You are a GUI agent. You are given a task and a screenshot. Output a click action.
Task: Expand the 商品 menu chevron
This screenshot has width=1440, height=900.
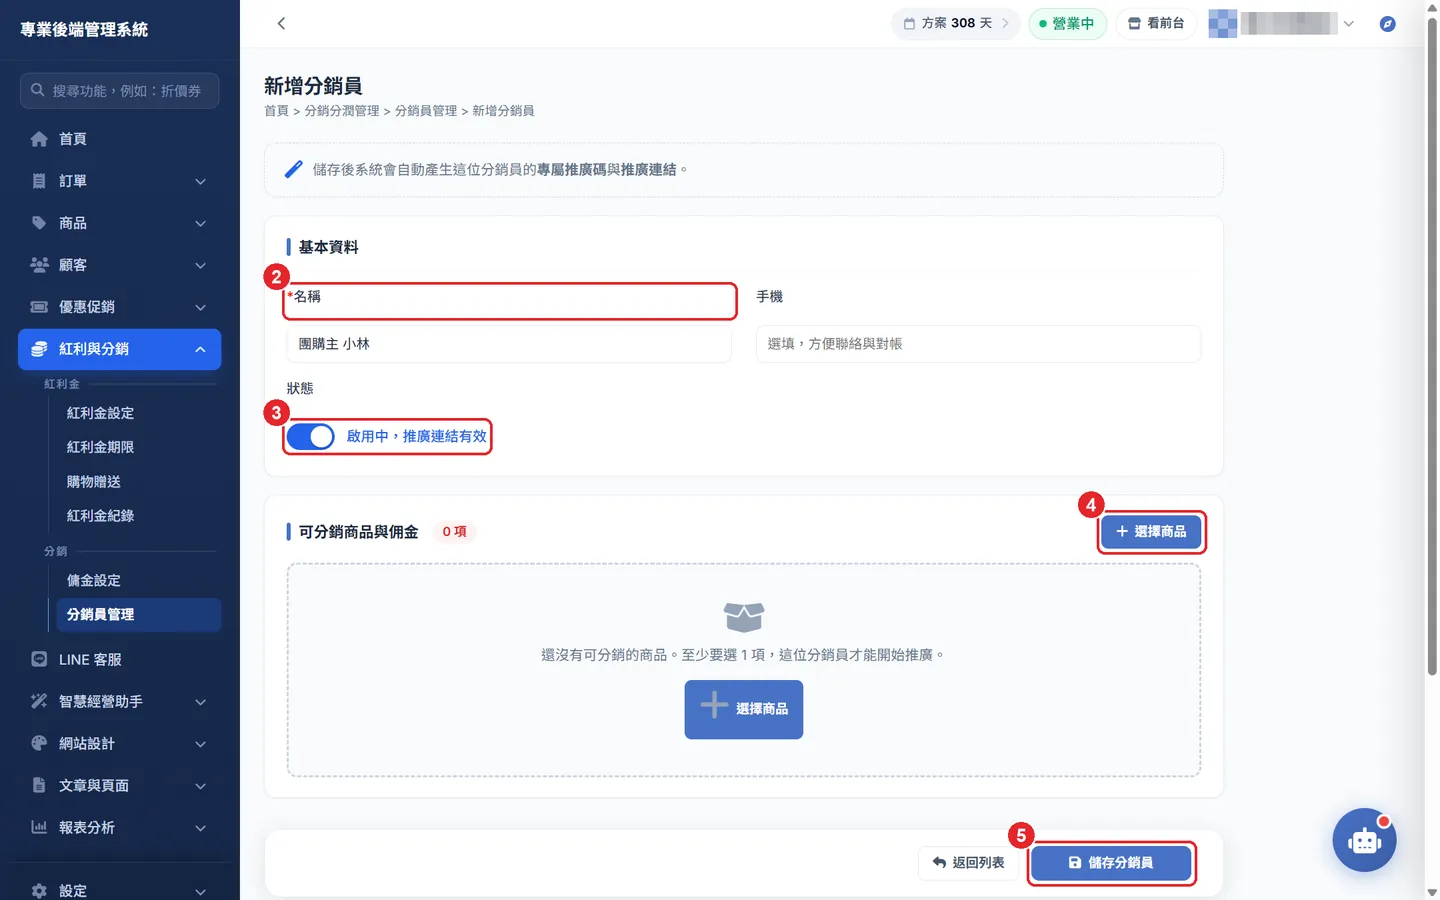(x=200, y=223)
